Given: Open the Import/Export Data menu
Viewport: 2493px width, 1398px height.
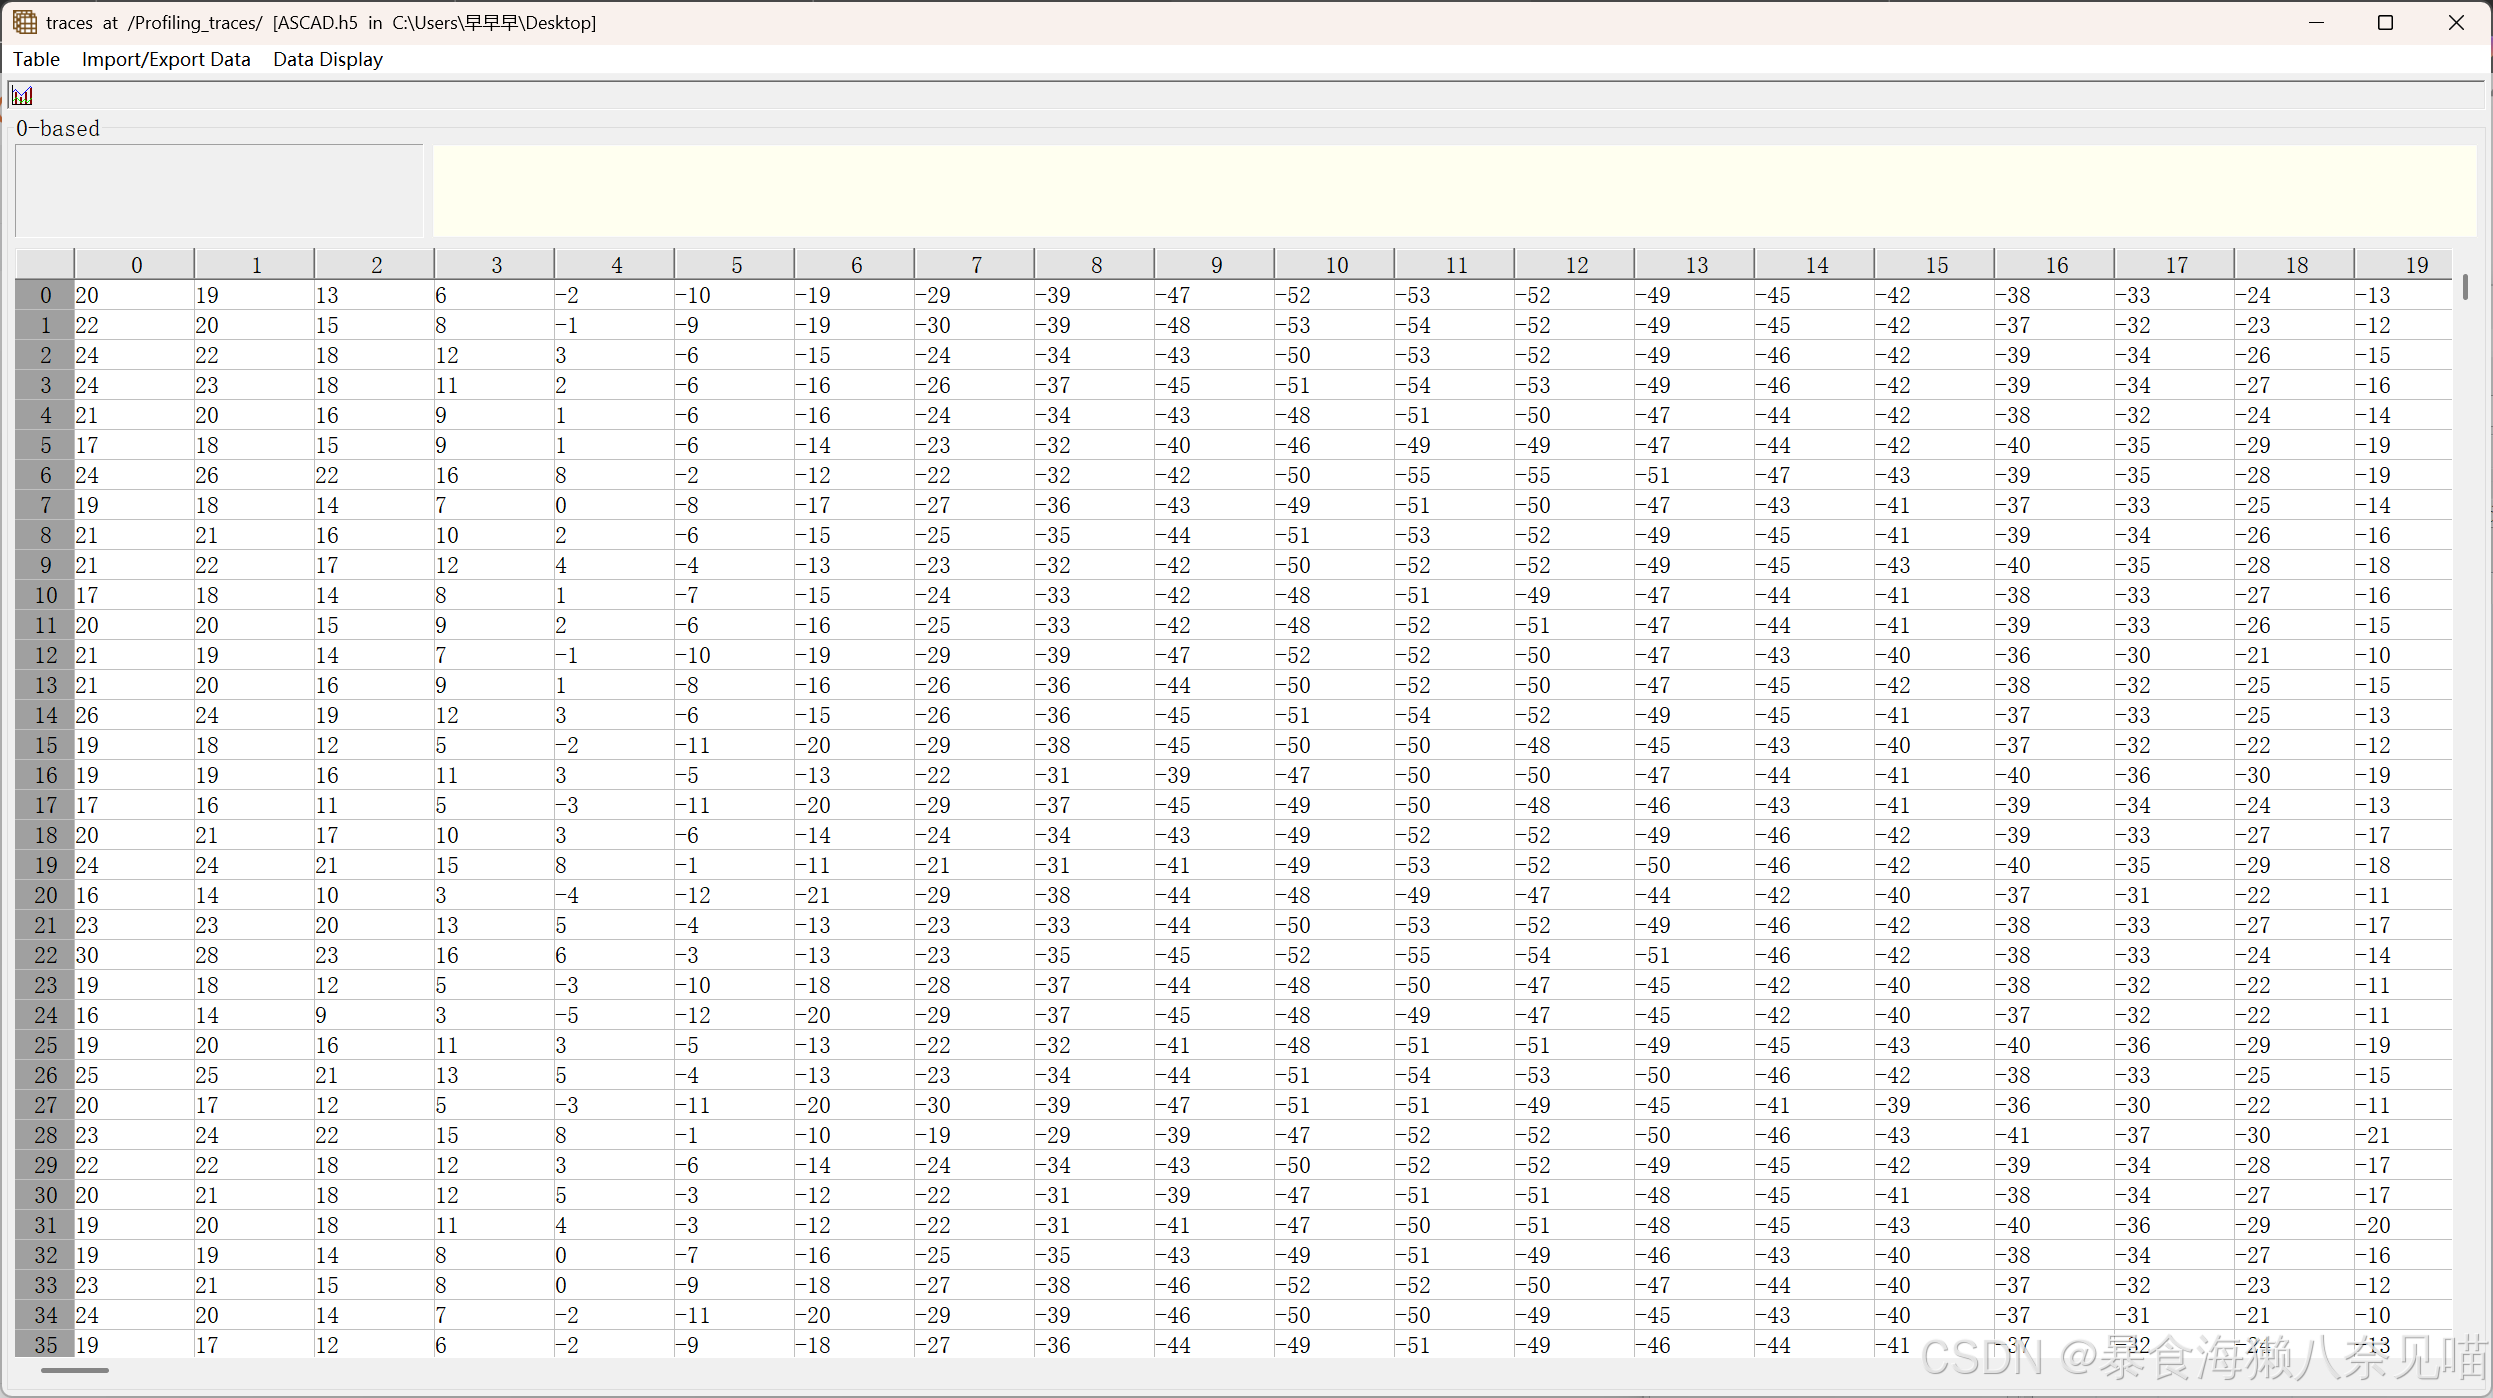Looking at the screenshot, I should [166, 59].
